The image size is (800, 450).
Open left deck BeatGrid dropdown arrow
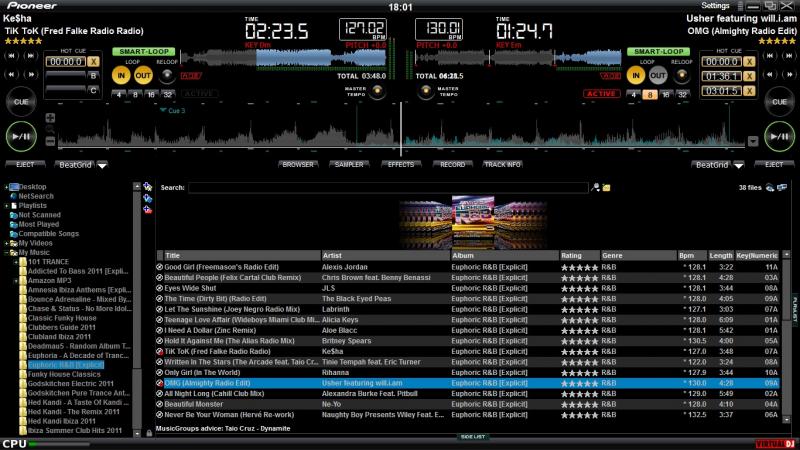(x=102, y=165)
